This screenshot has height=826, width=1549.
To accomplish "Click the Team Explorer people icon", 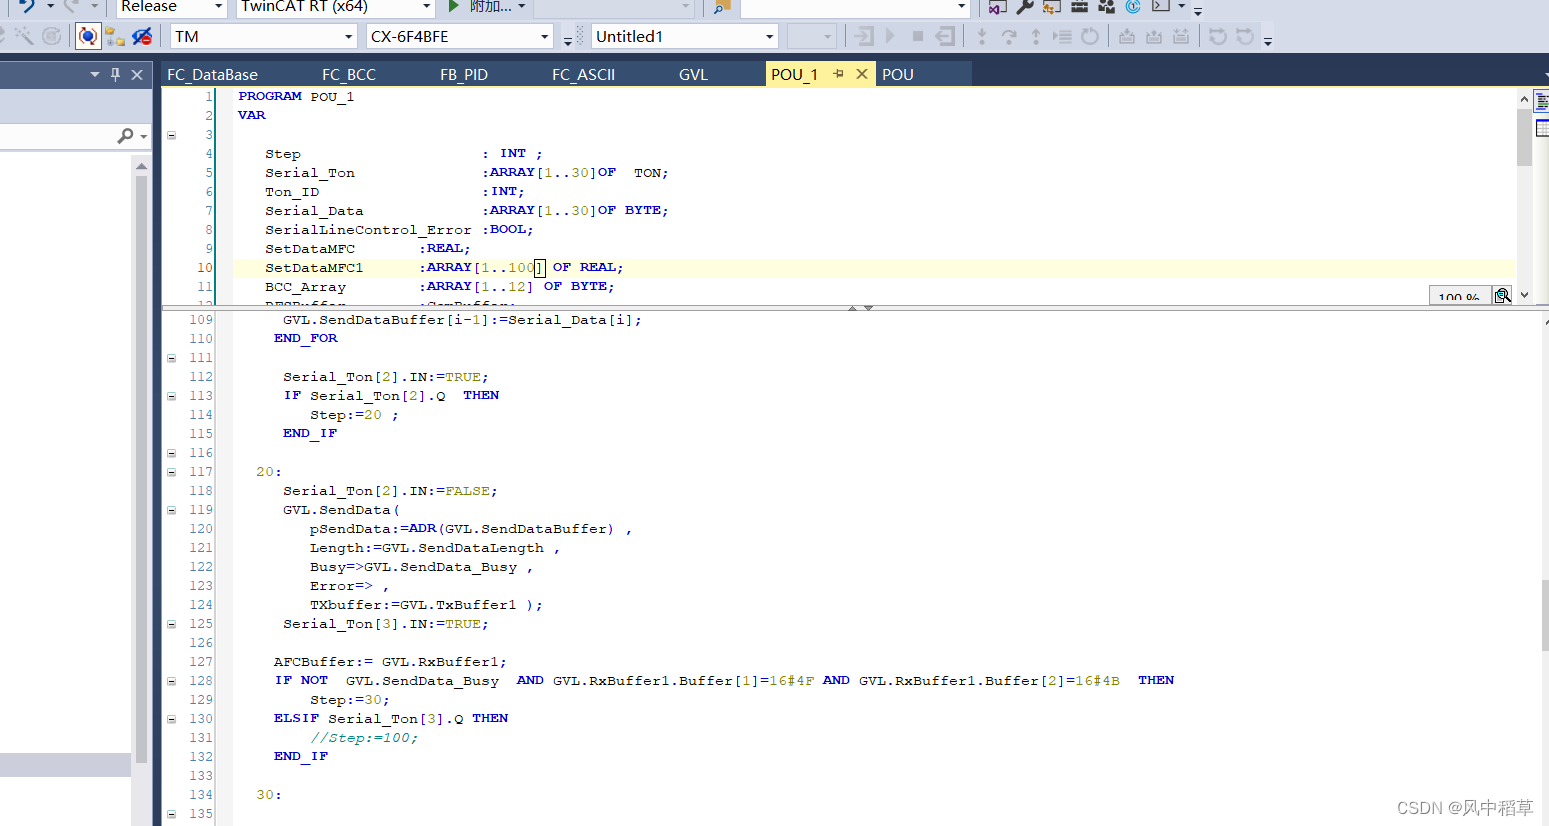I will coord(1106,7).
